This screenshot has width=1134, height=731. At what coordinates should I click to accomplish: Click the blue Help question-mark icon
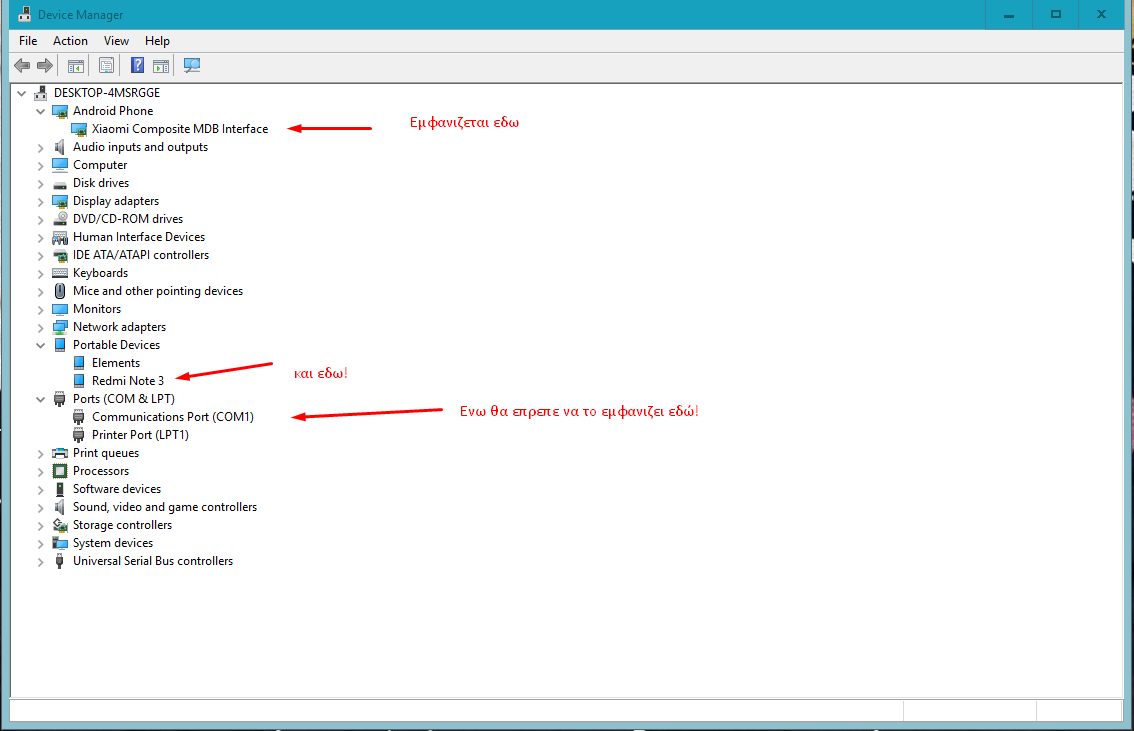coord(137,66)
